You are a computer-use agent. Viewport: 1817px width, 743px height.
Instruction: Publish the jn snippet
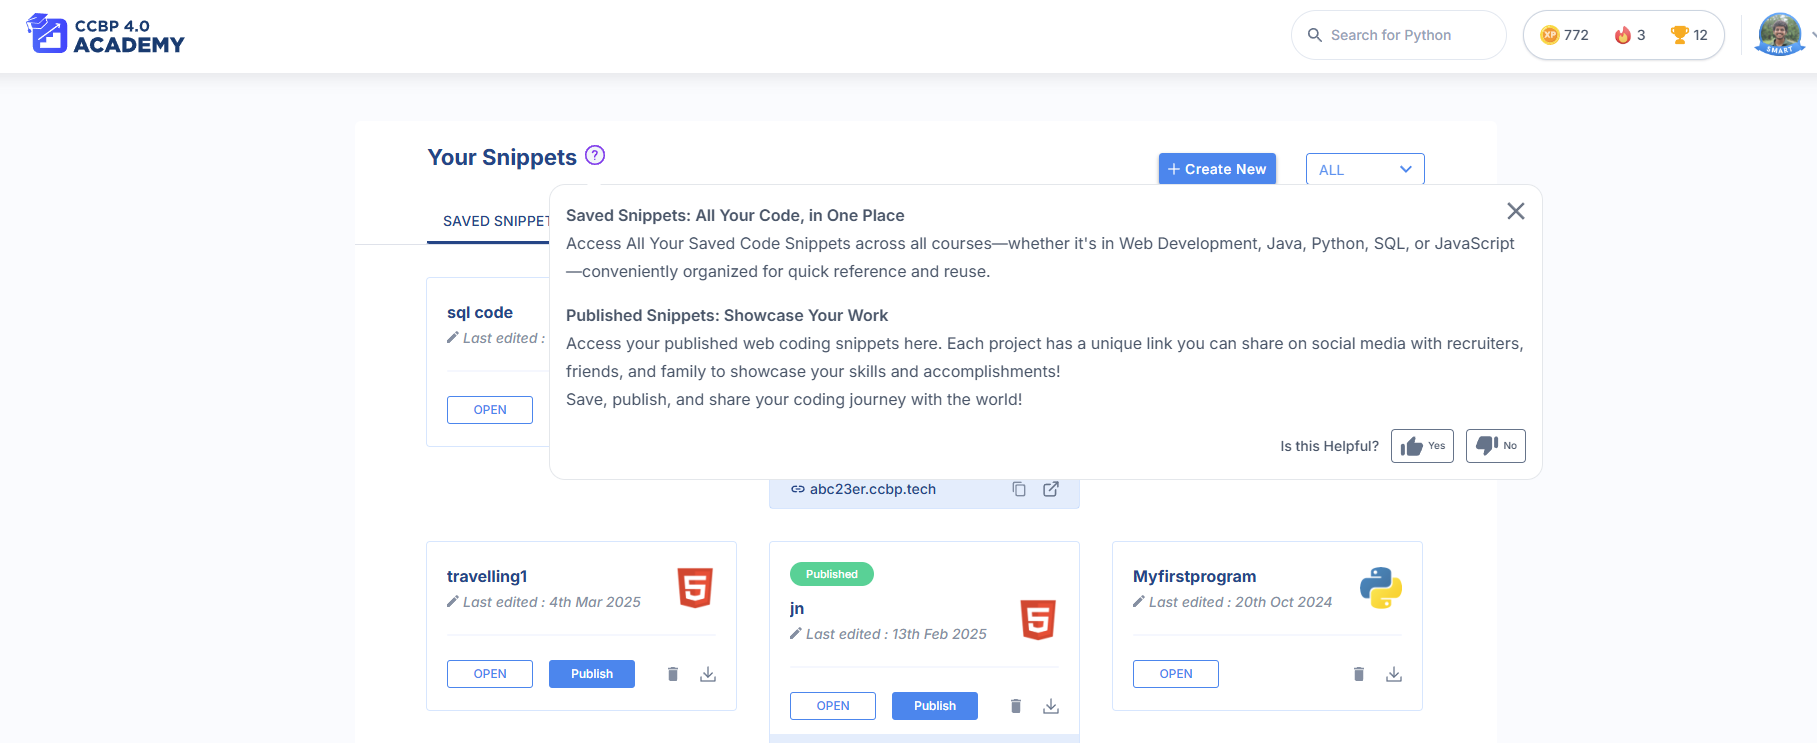935,706
